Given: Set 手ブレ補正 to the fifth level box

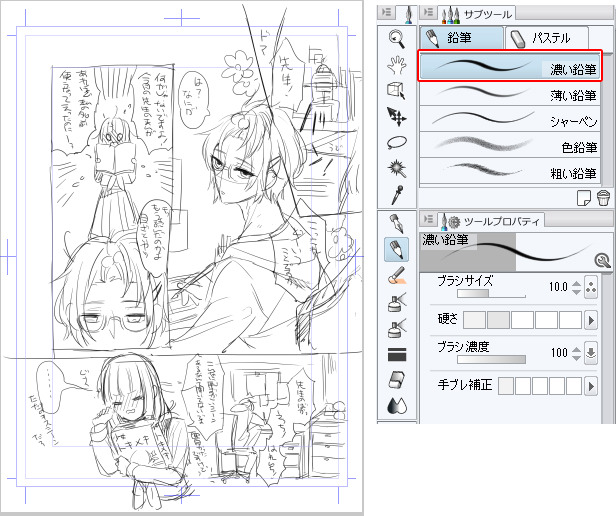Looking at the screenshot, I should coord(574,386).
